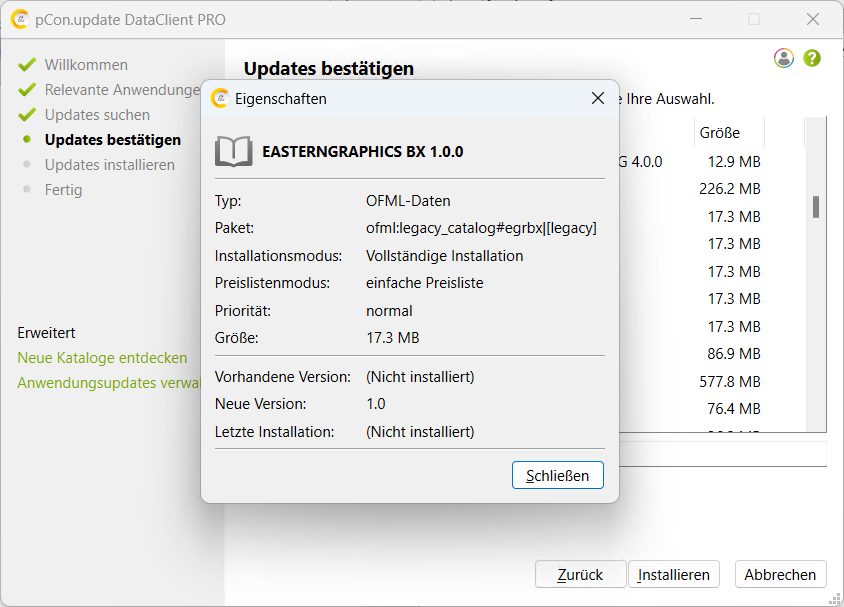Click the Abbrechen button
Viewport: 844px width, 607px height.
coord(780,574)
